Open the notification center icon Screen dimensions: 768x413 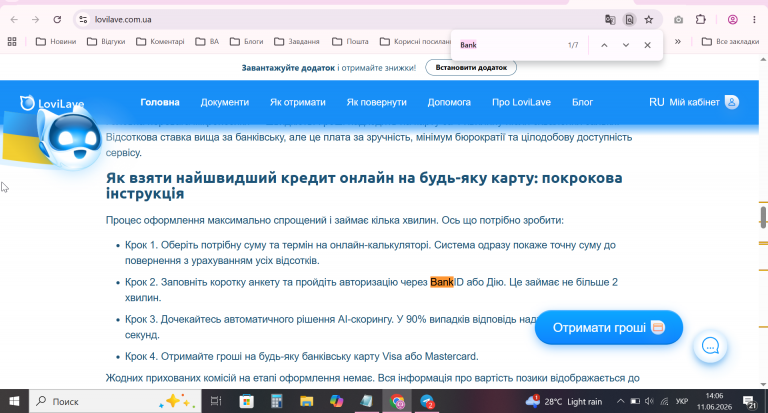click(750, 402)
